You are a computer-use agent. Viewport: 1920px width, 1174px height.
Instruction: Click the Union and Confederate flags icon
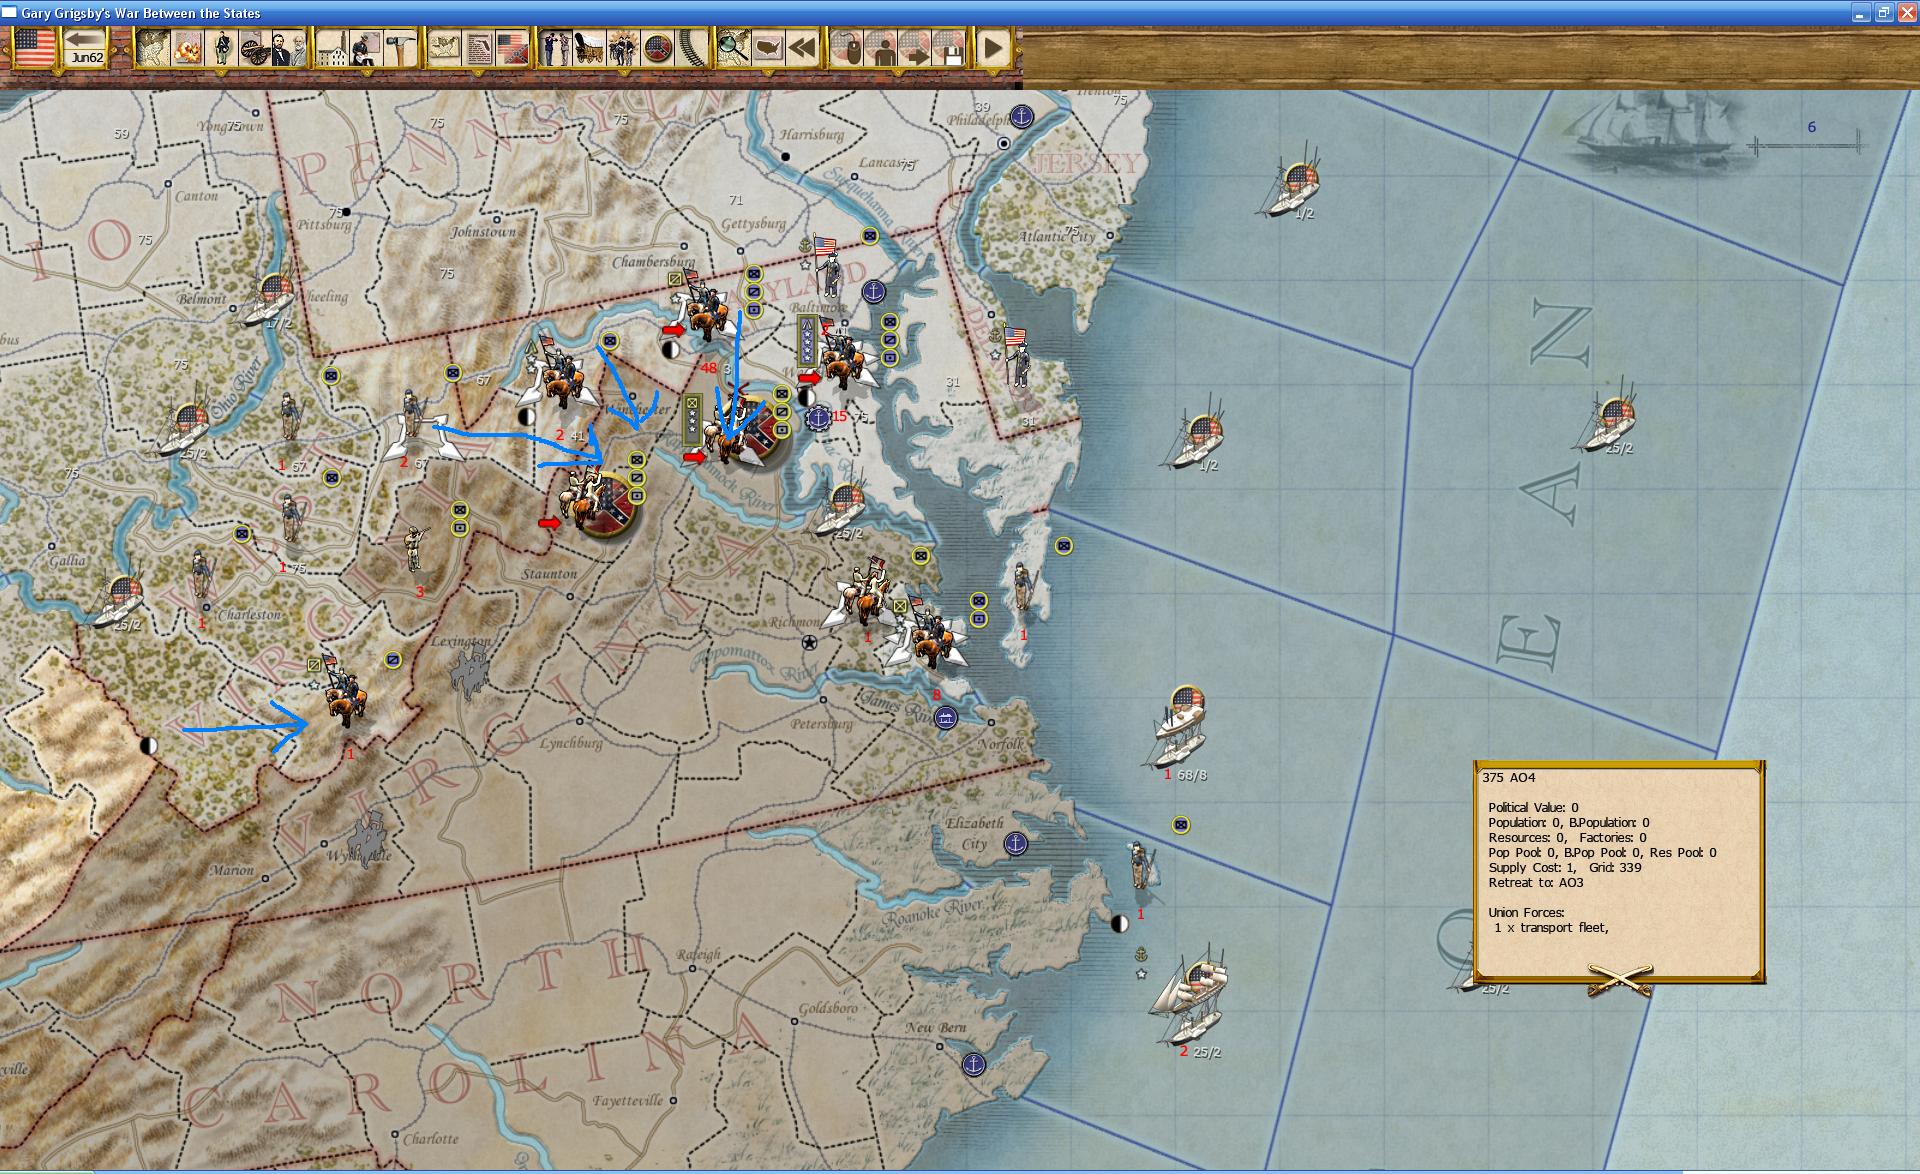[x=512, y=48]
